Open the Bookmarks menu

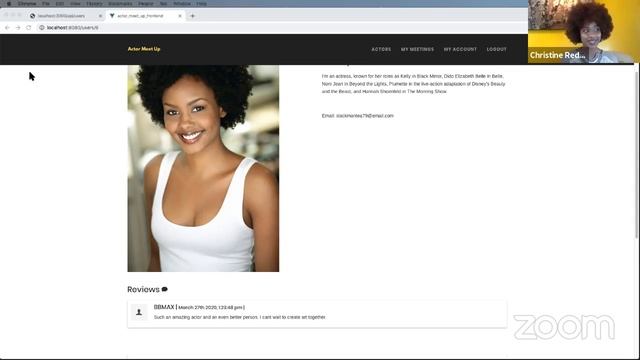120,3
